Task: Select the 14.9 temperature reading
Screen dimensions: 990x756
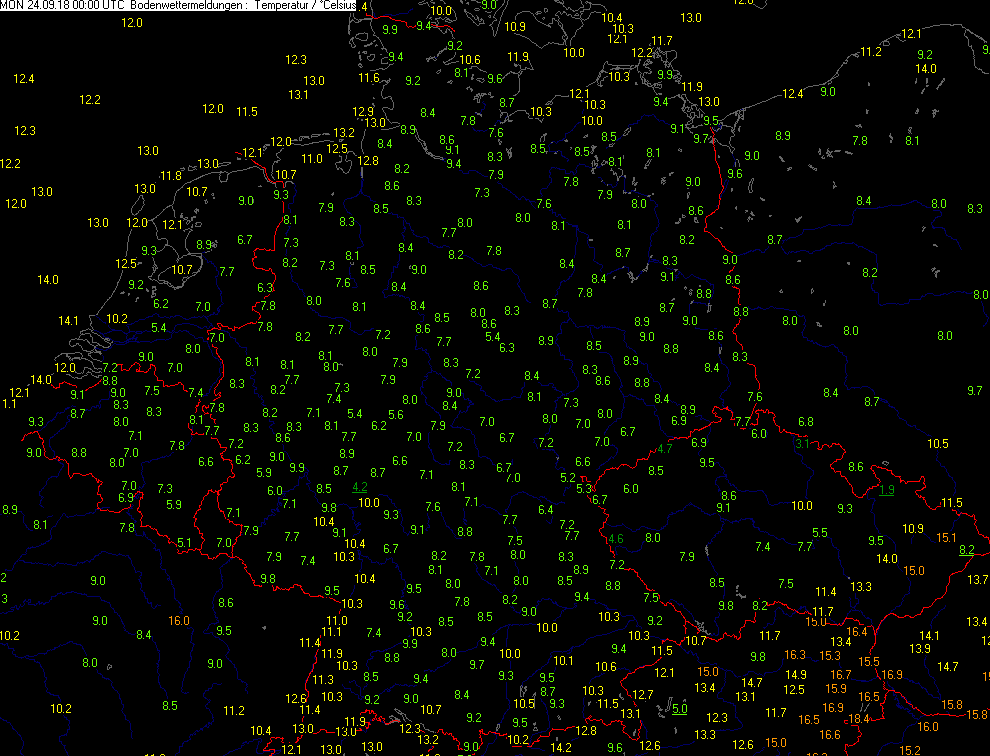Action: tap(795, 674)
